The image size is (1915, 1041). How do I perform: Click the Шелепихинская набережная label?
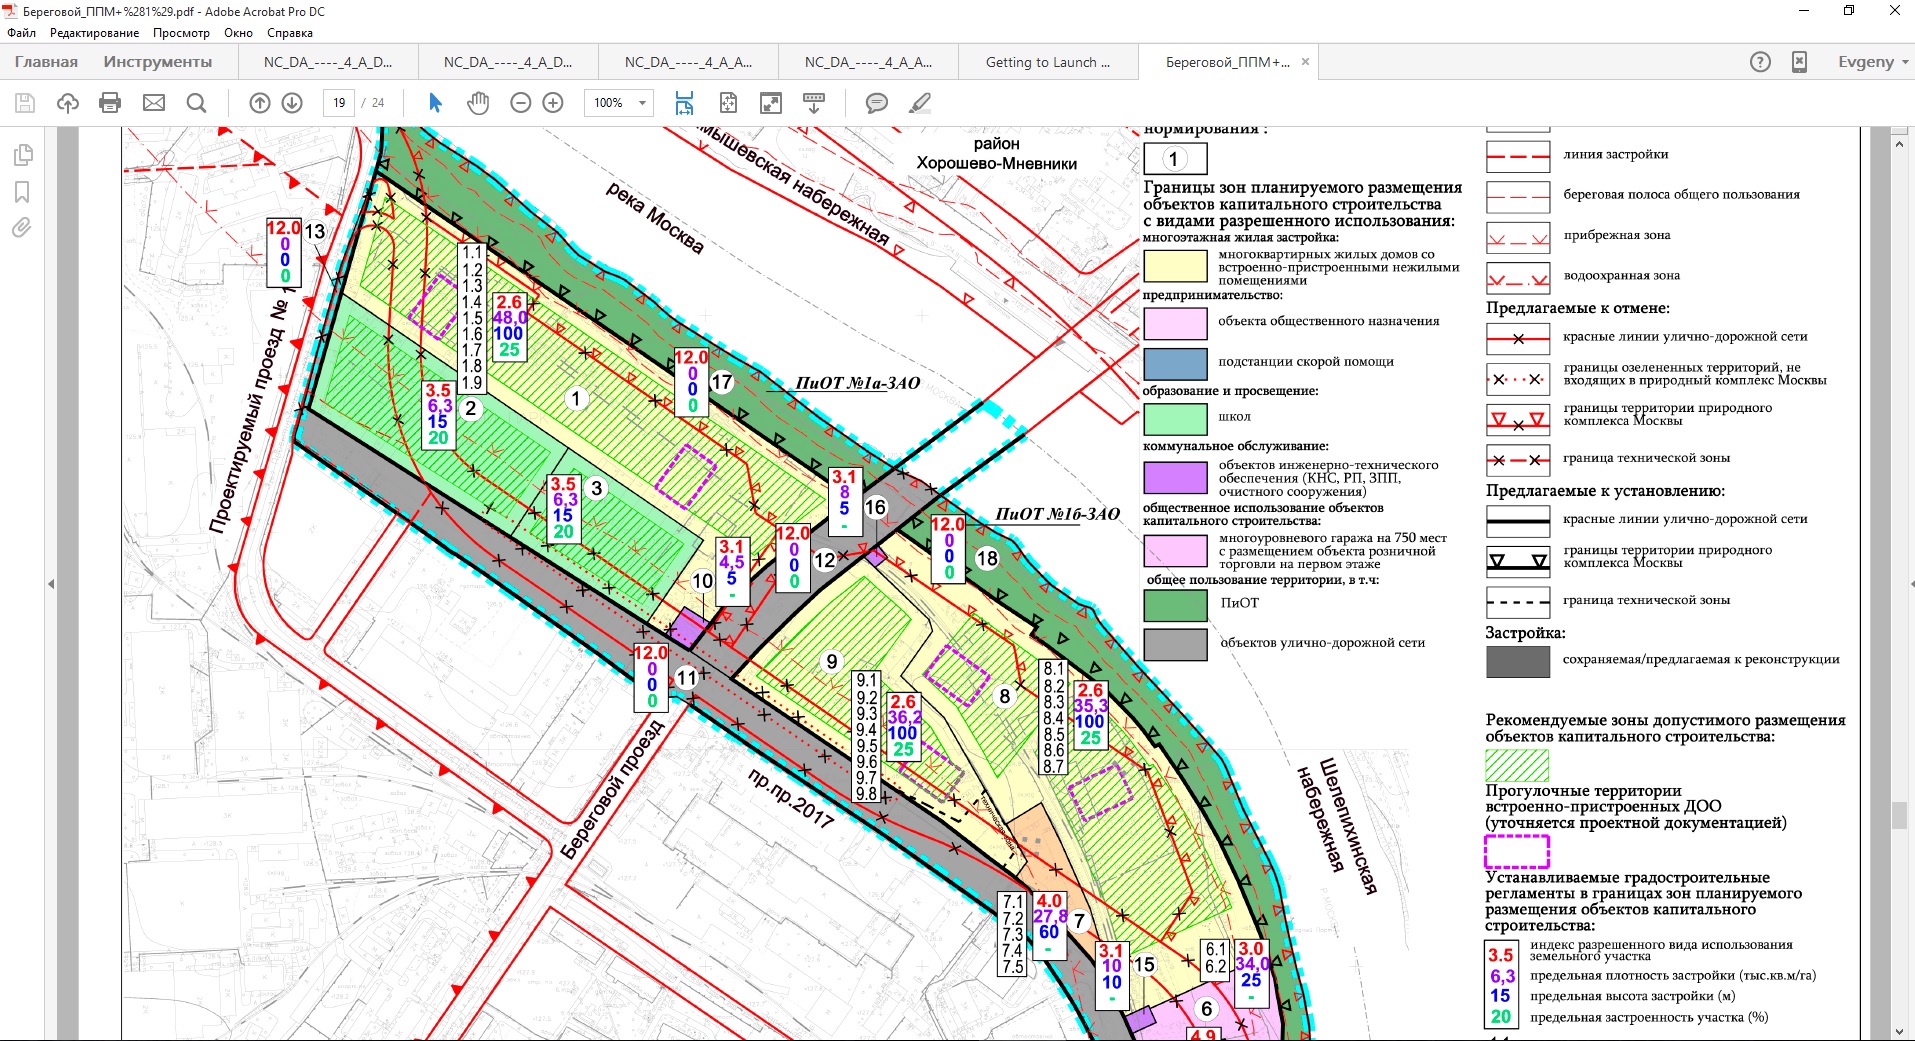[1337, 826]
